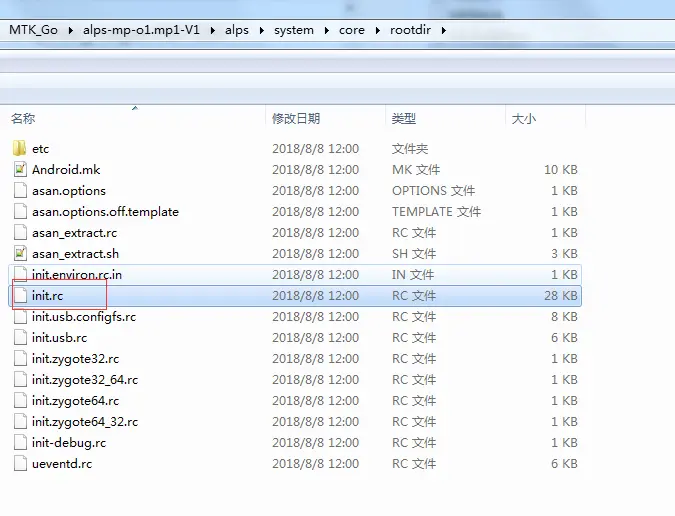This screenshot has height=516, width=675.
Task: Click the modified date of ueventd.rc
Action: (316, 463)
